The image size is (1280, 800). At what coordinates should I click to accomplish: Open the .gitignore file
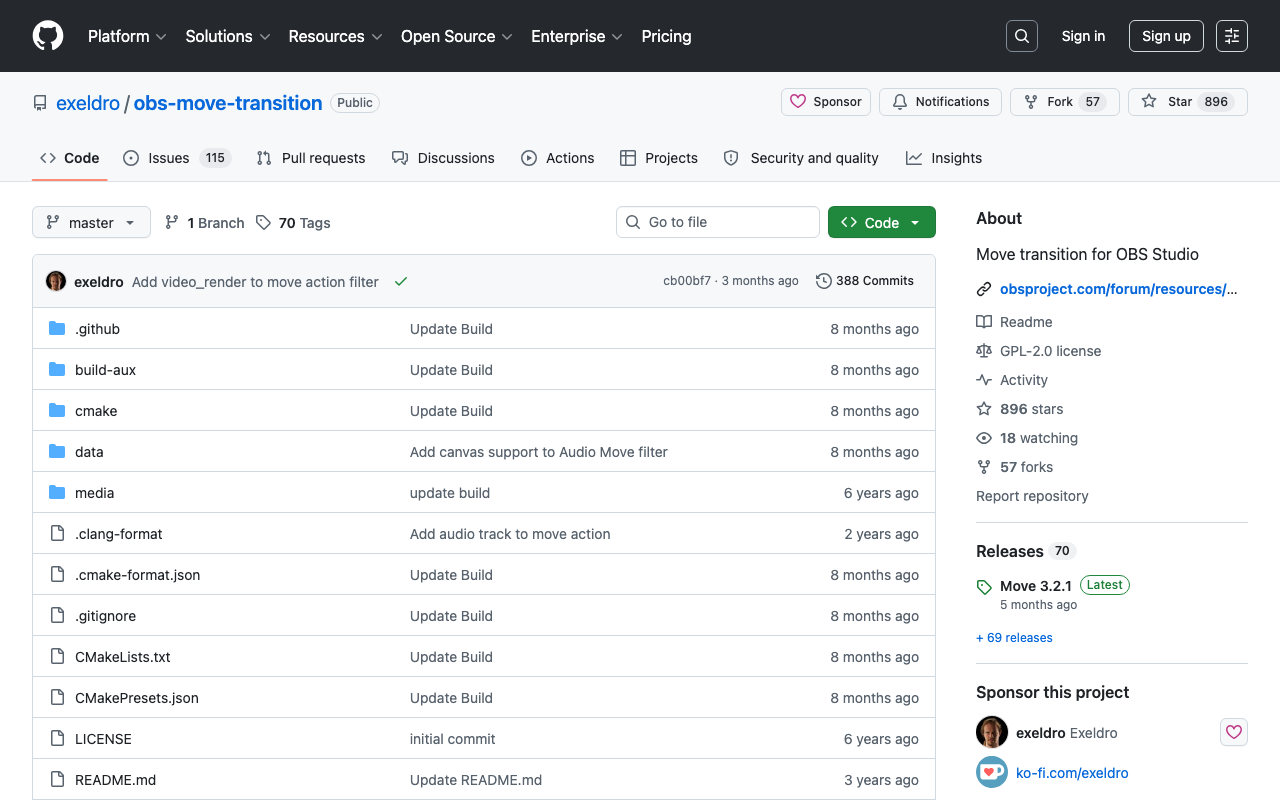tap(105, 616)
